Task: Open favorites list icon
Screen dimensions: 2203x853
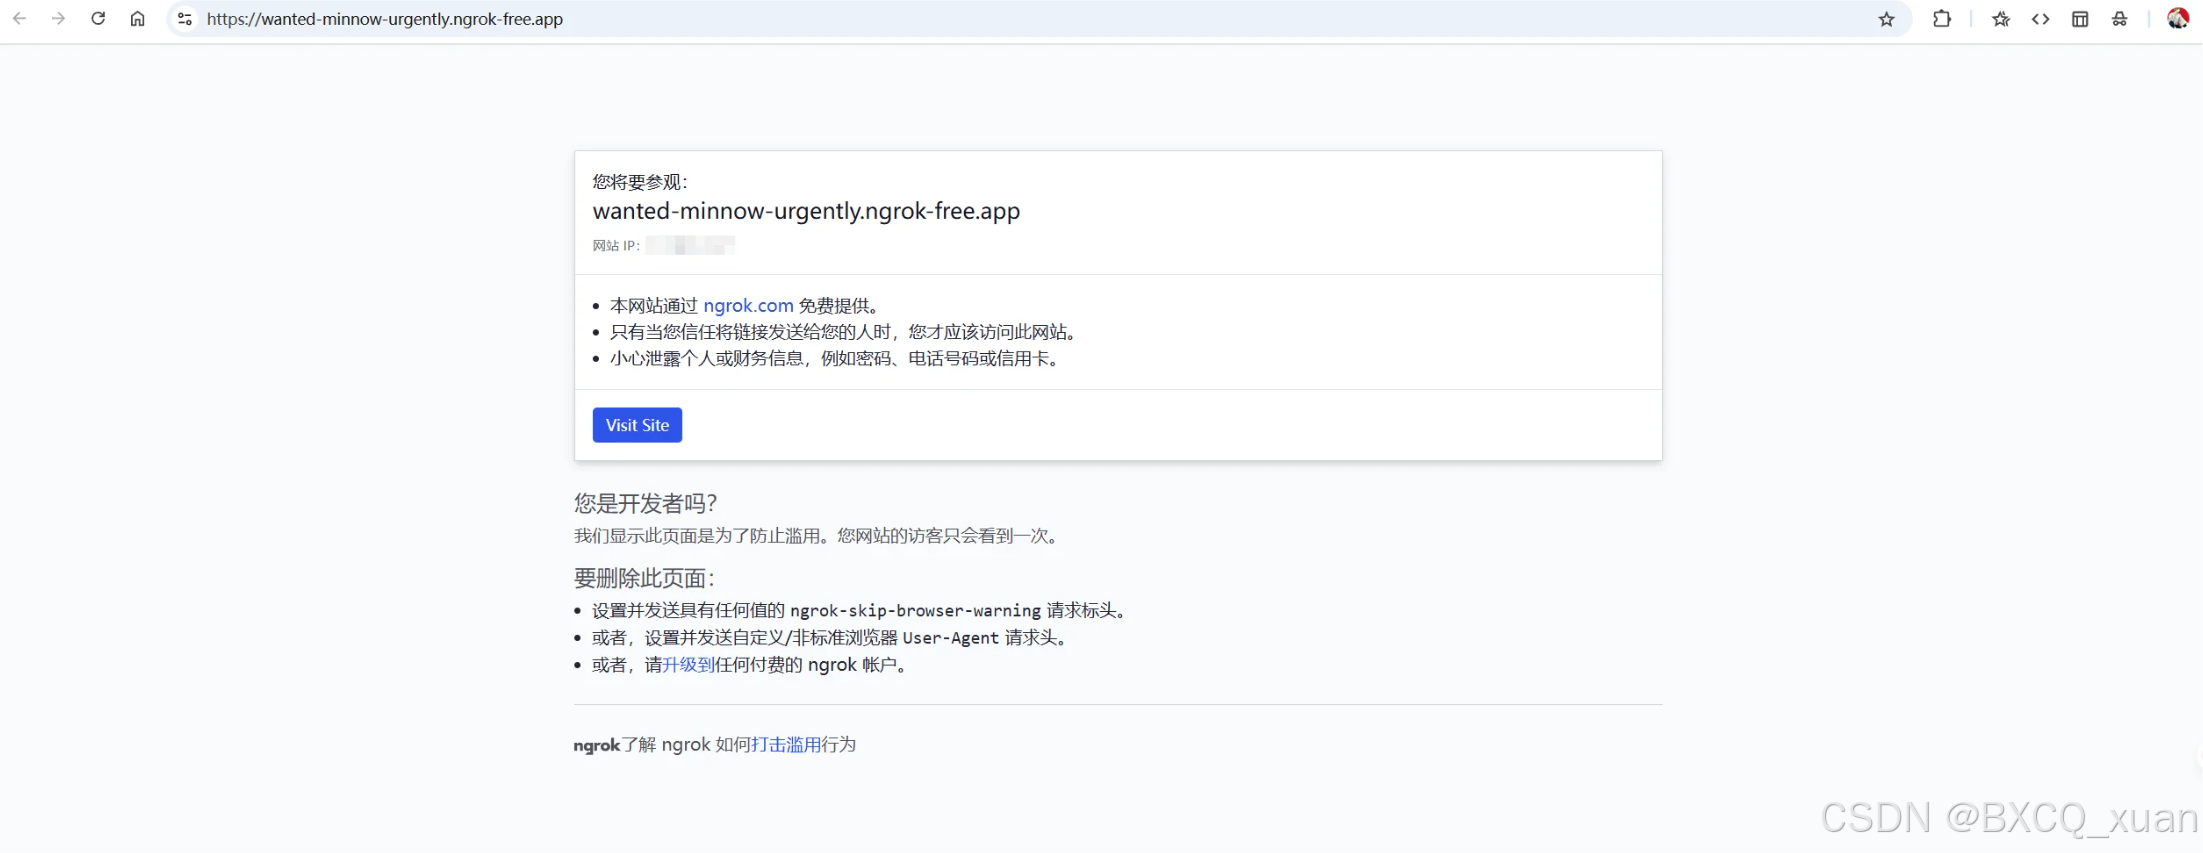Action: 2001,19
